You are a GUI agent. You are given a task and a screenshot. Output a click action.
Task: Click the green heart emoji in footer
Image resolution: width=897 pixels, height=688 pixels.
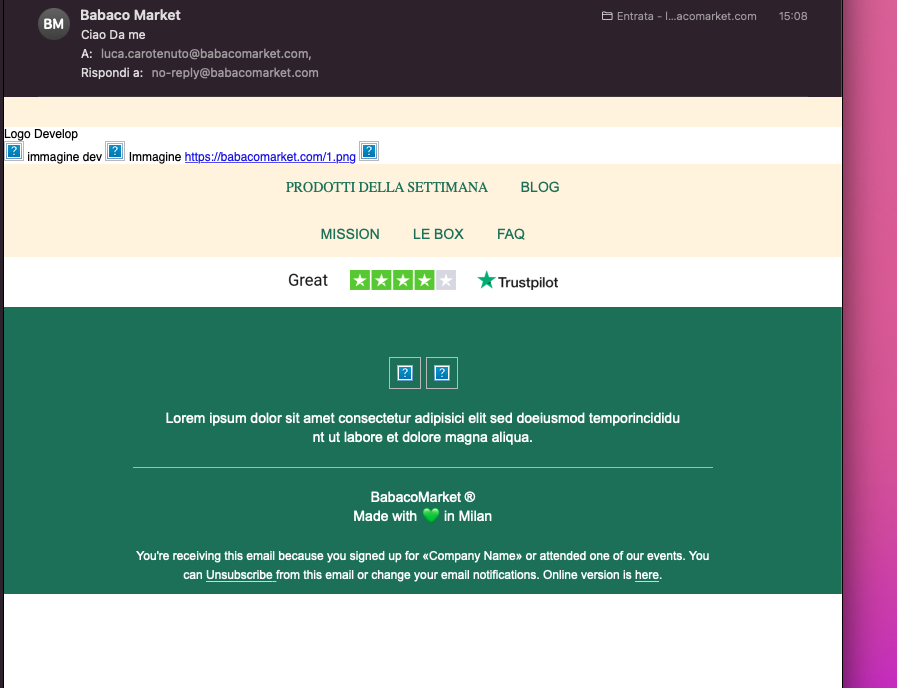tap(430, 516)
